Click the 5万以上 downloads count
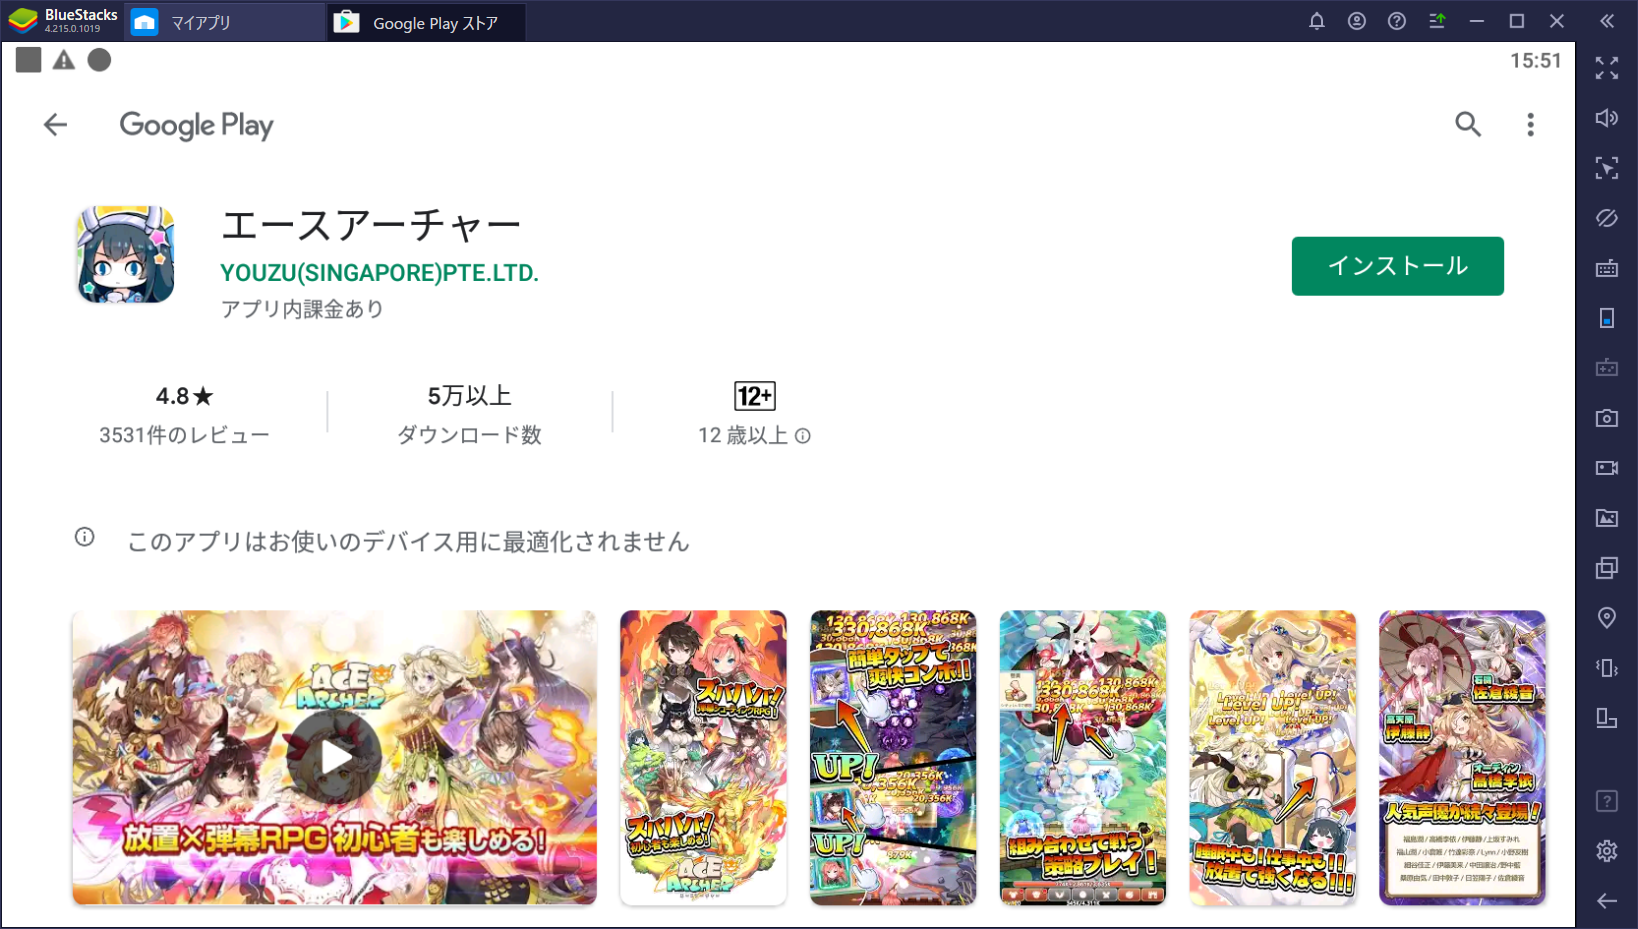Viewport: 1638px width, 929px height. point(469,396)
